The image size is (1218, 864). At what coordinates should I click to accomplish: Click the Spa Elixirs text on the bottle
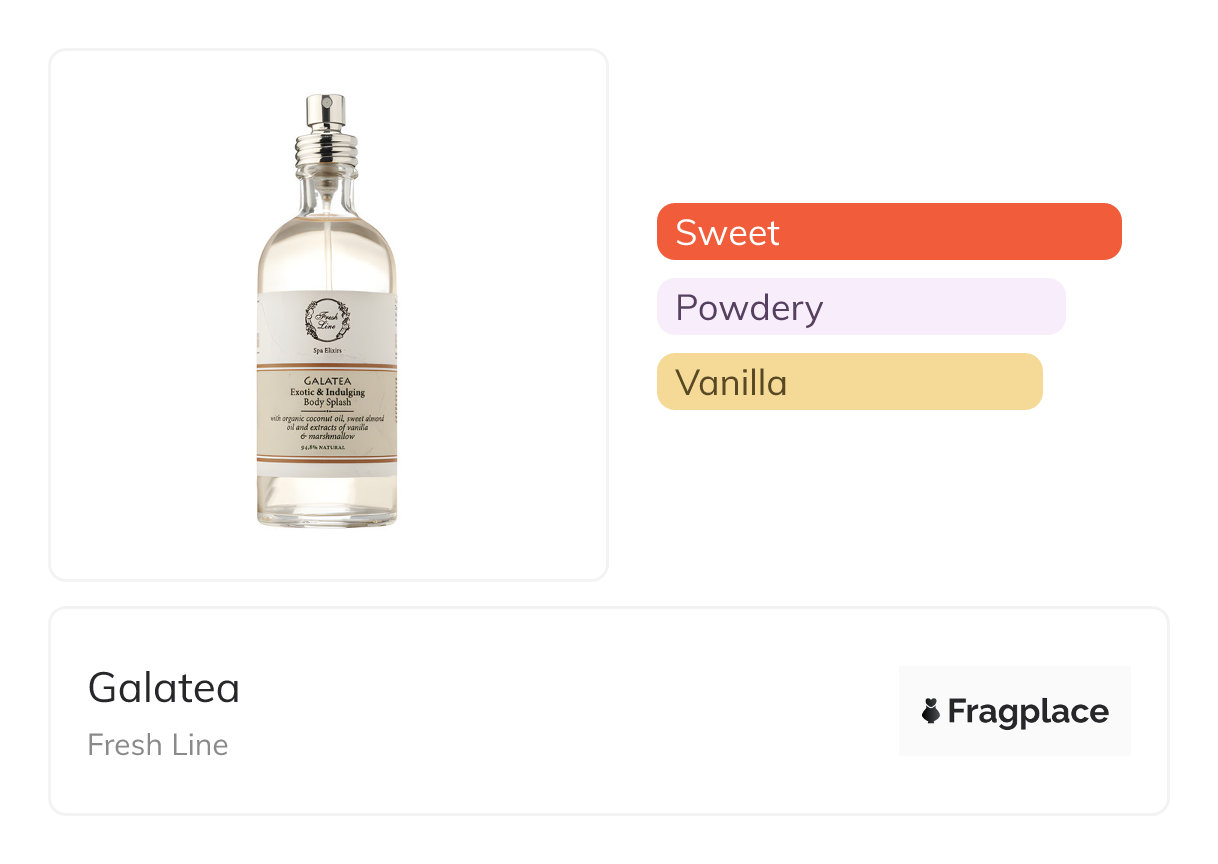click(x=327, y=352)
